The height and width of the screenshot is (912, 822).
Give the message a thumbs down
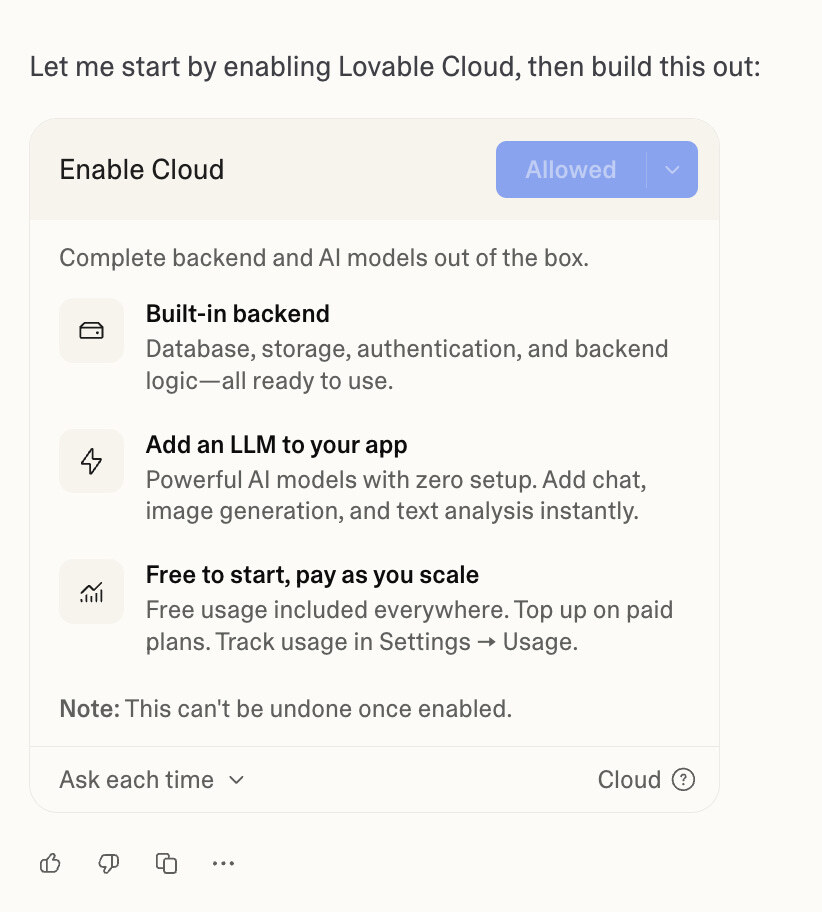pyautogui.click(x=108, y=862)
